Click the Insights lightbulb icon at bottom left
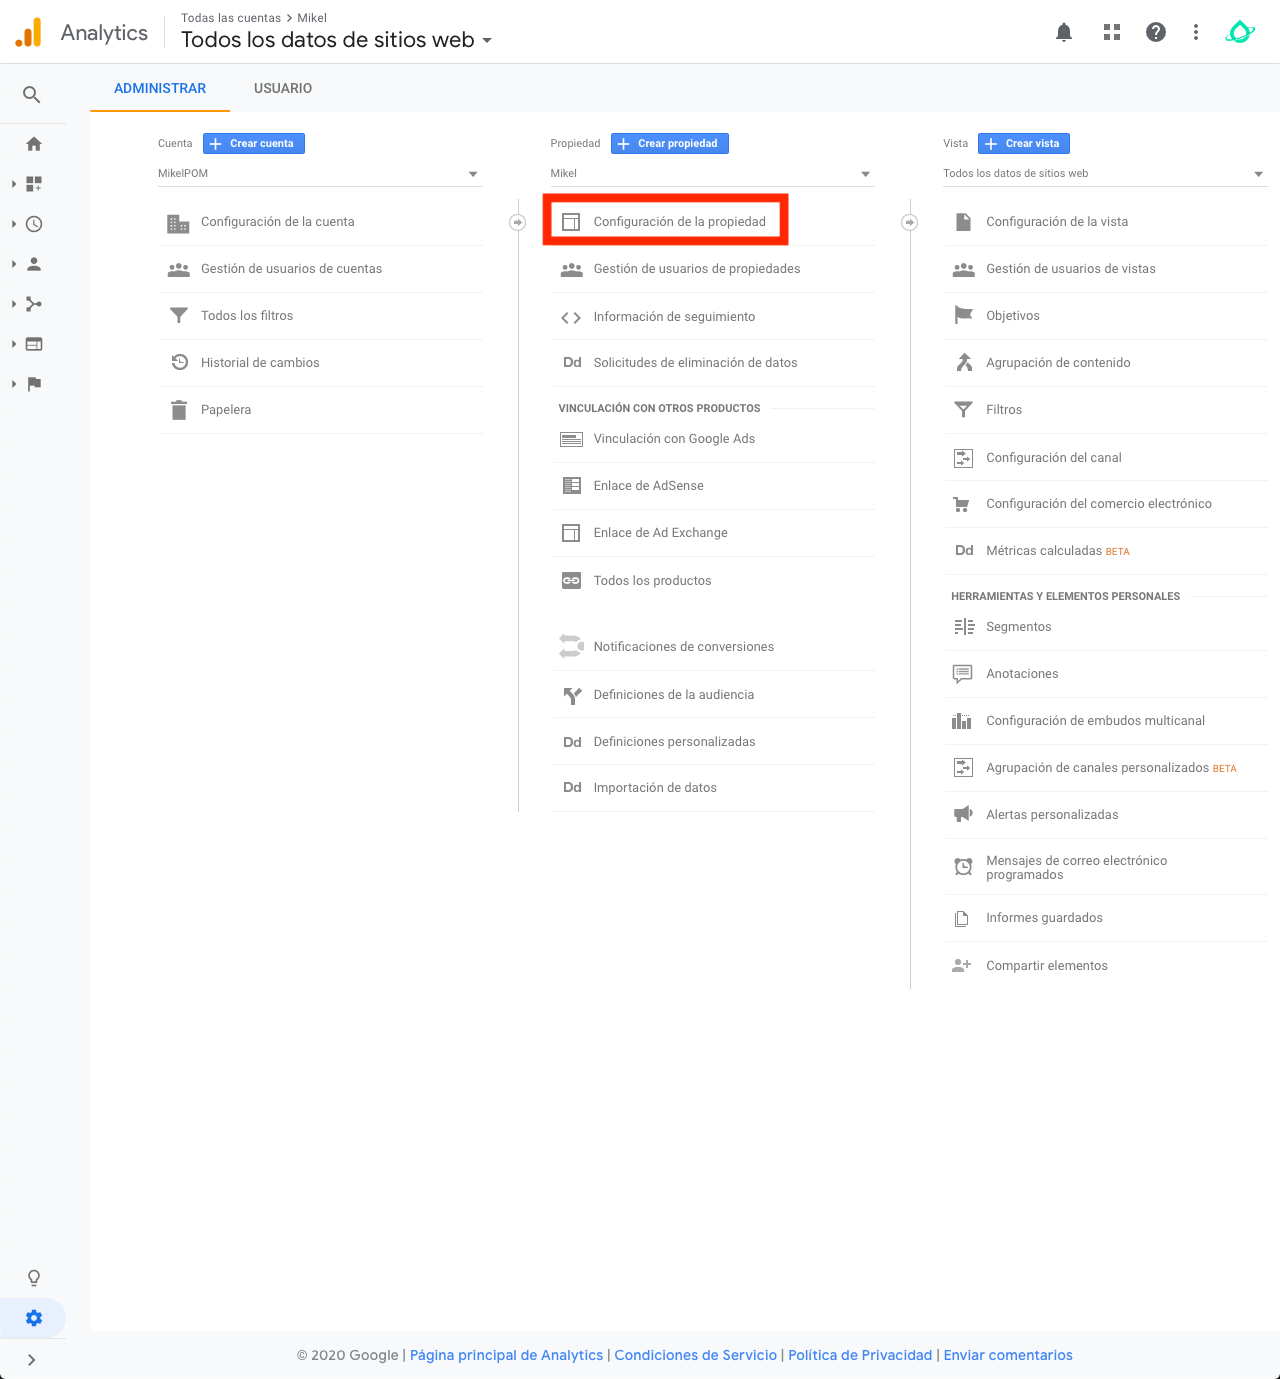 click(33, 1277)
